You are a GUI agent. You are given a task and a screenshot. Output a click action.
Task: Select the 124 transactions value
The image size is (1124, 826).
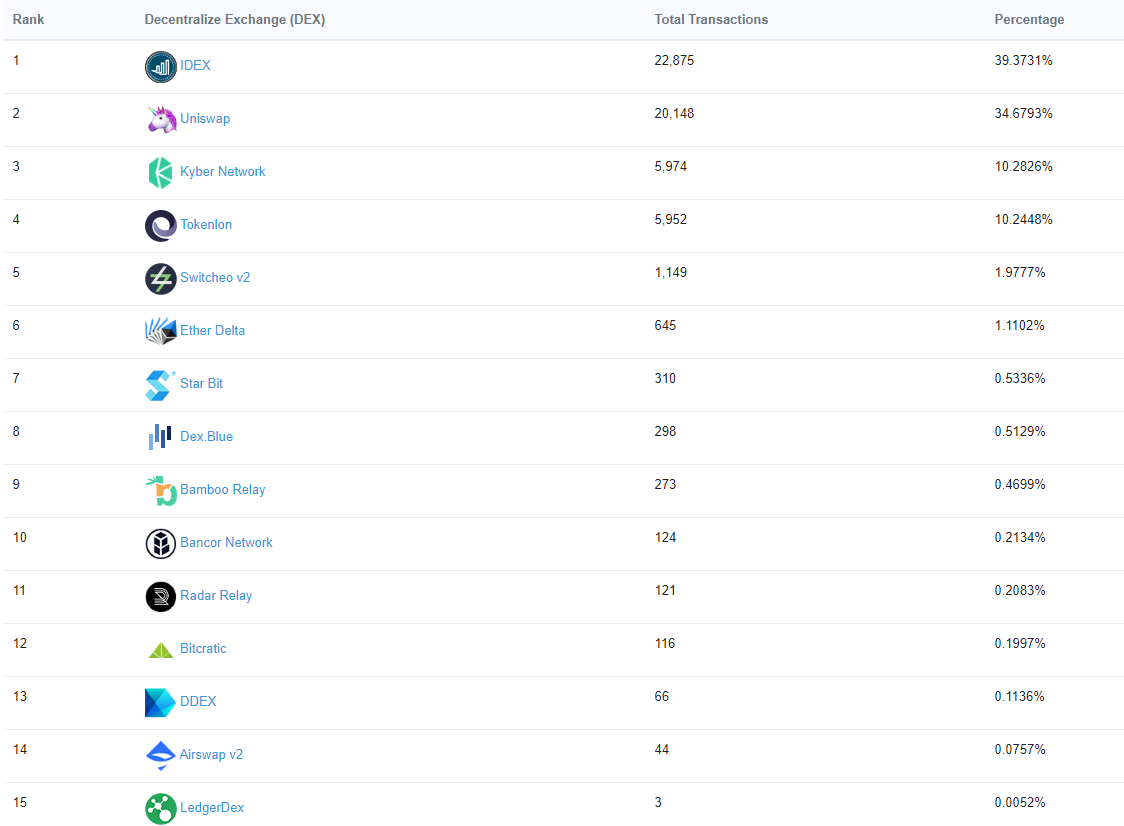(x=665, y=538)
